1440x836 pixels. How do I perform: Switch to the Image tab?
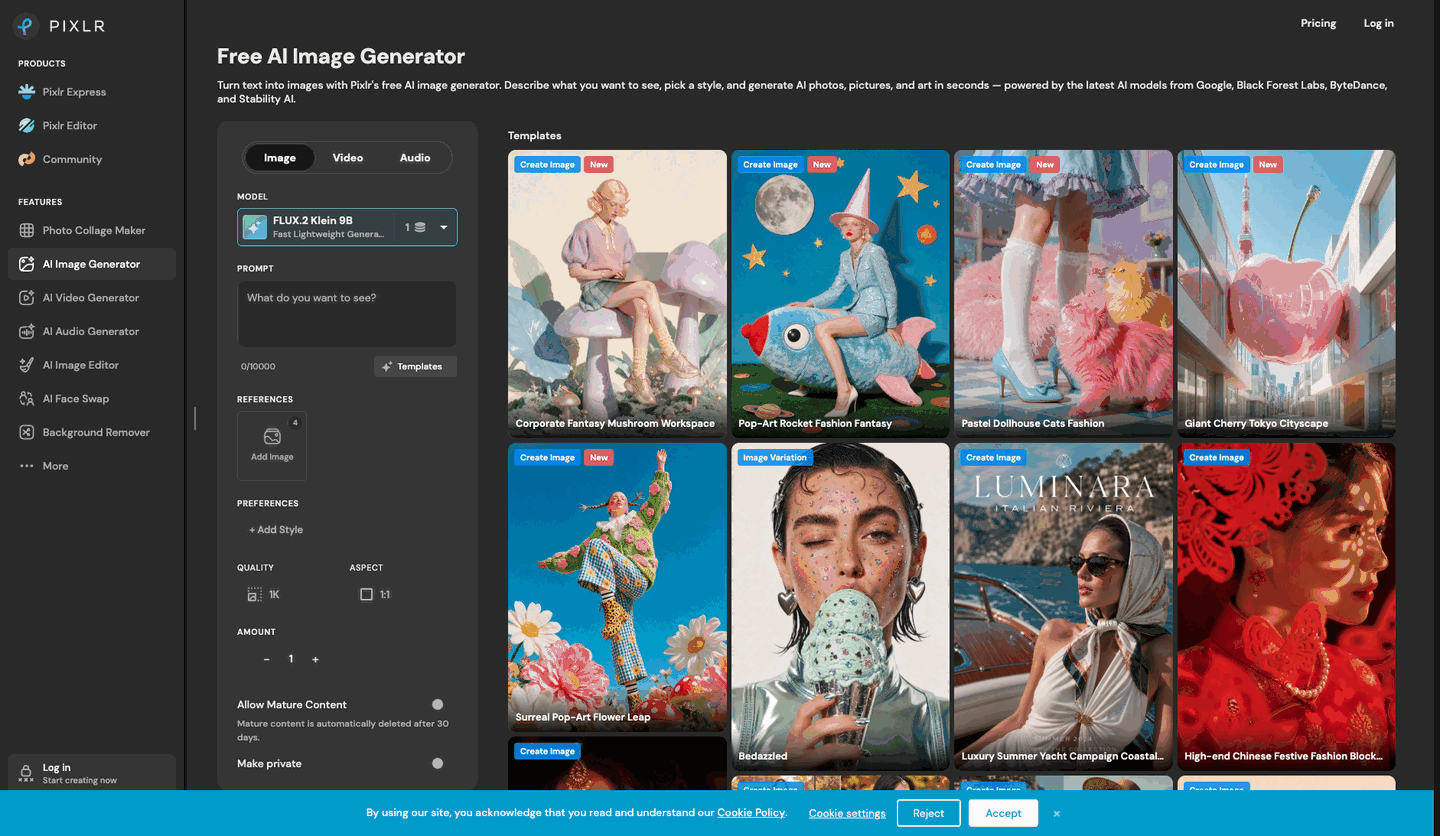coord(280,158)
